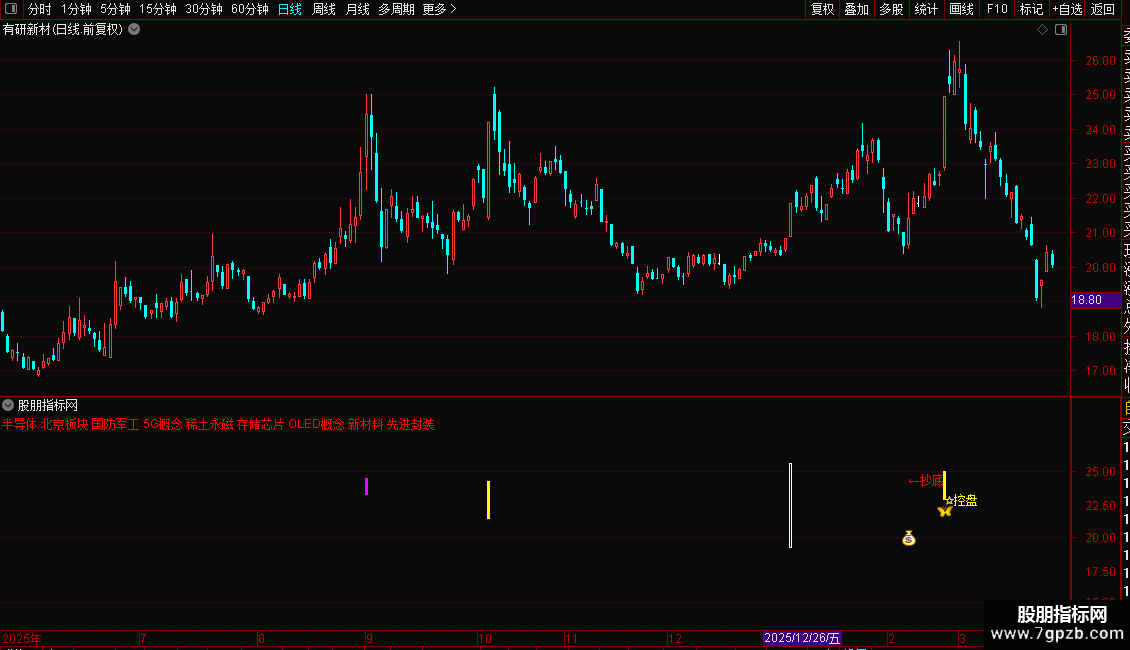Image resolution: width=1130 pixels, height=650 pixels.
Task: Toggle the side panel icon at chart top-right
Action: [x=1061, y=30]
